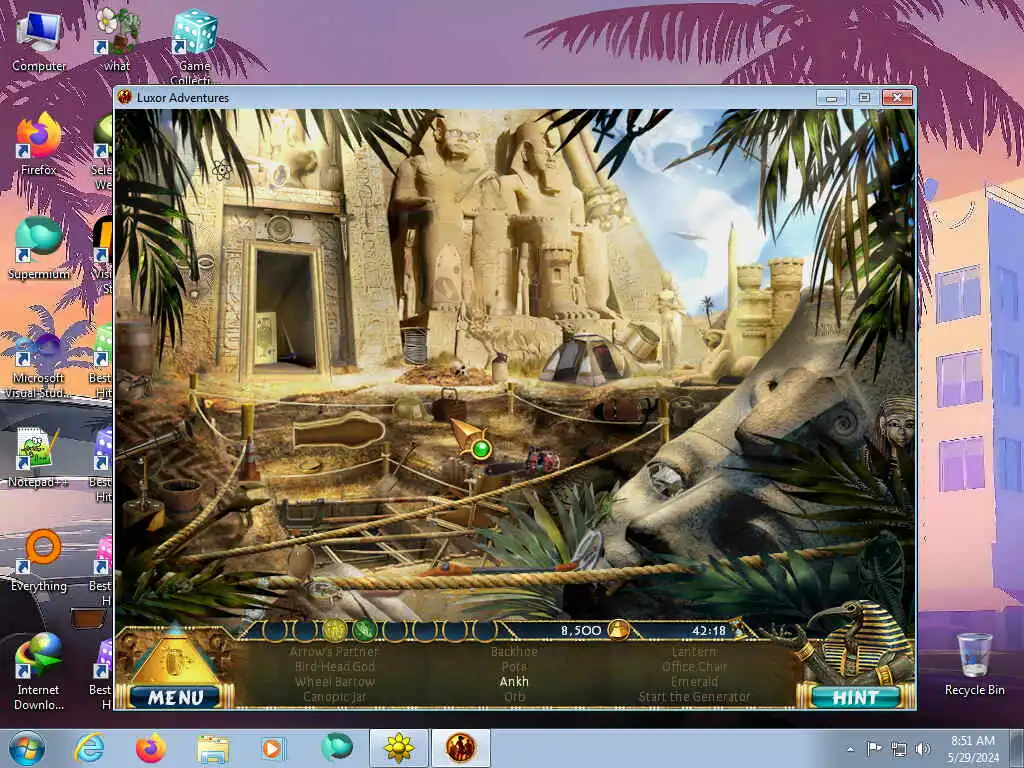Viewport: 1024px width, 768px height.
Task: Click the golden pyramid jar icon above MENU
Action: click(174, 660)
